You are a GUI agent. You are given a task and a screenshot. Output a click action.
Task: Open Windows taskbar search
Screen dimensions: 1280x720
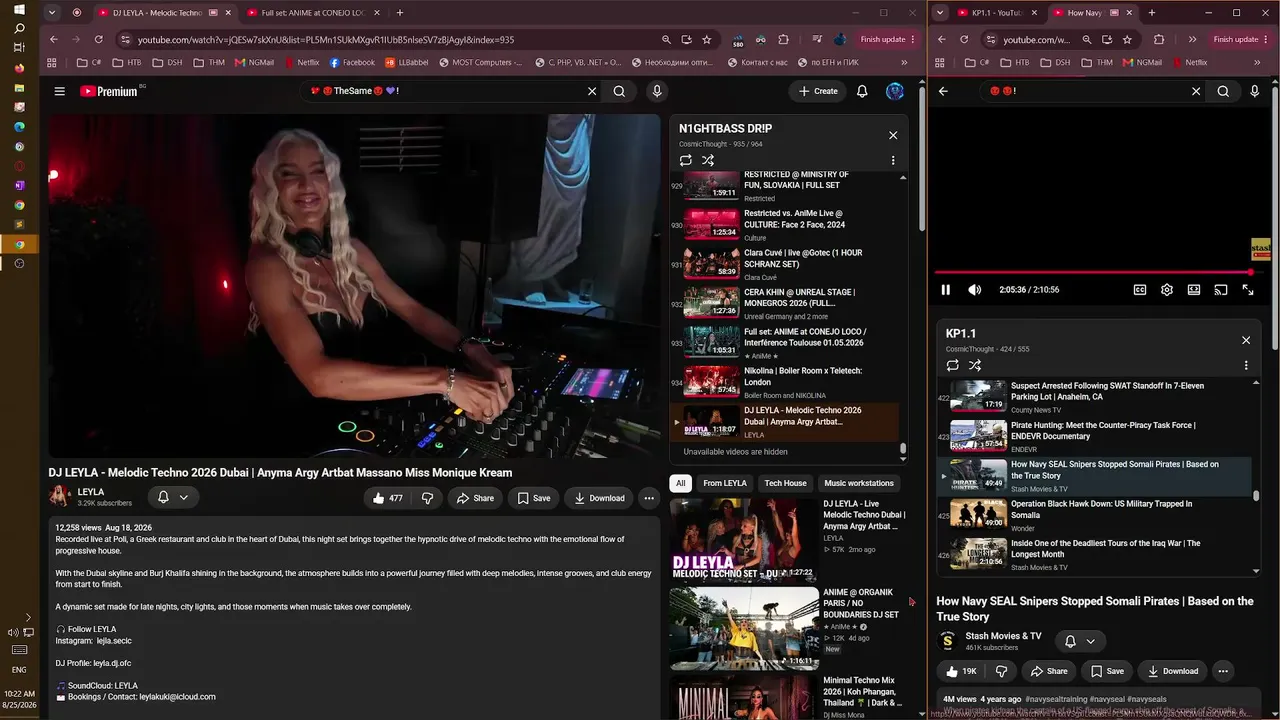click(19, 29)
